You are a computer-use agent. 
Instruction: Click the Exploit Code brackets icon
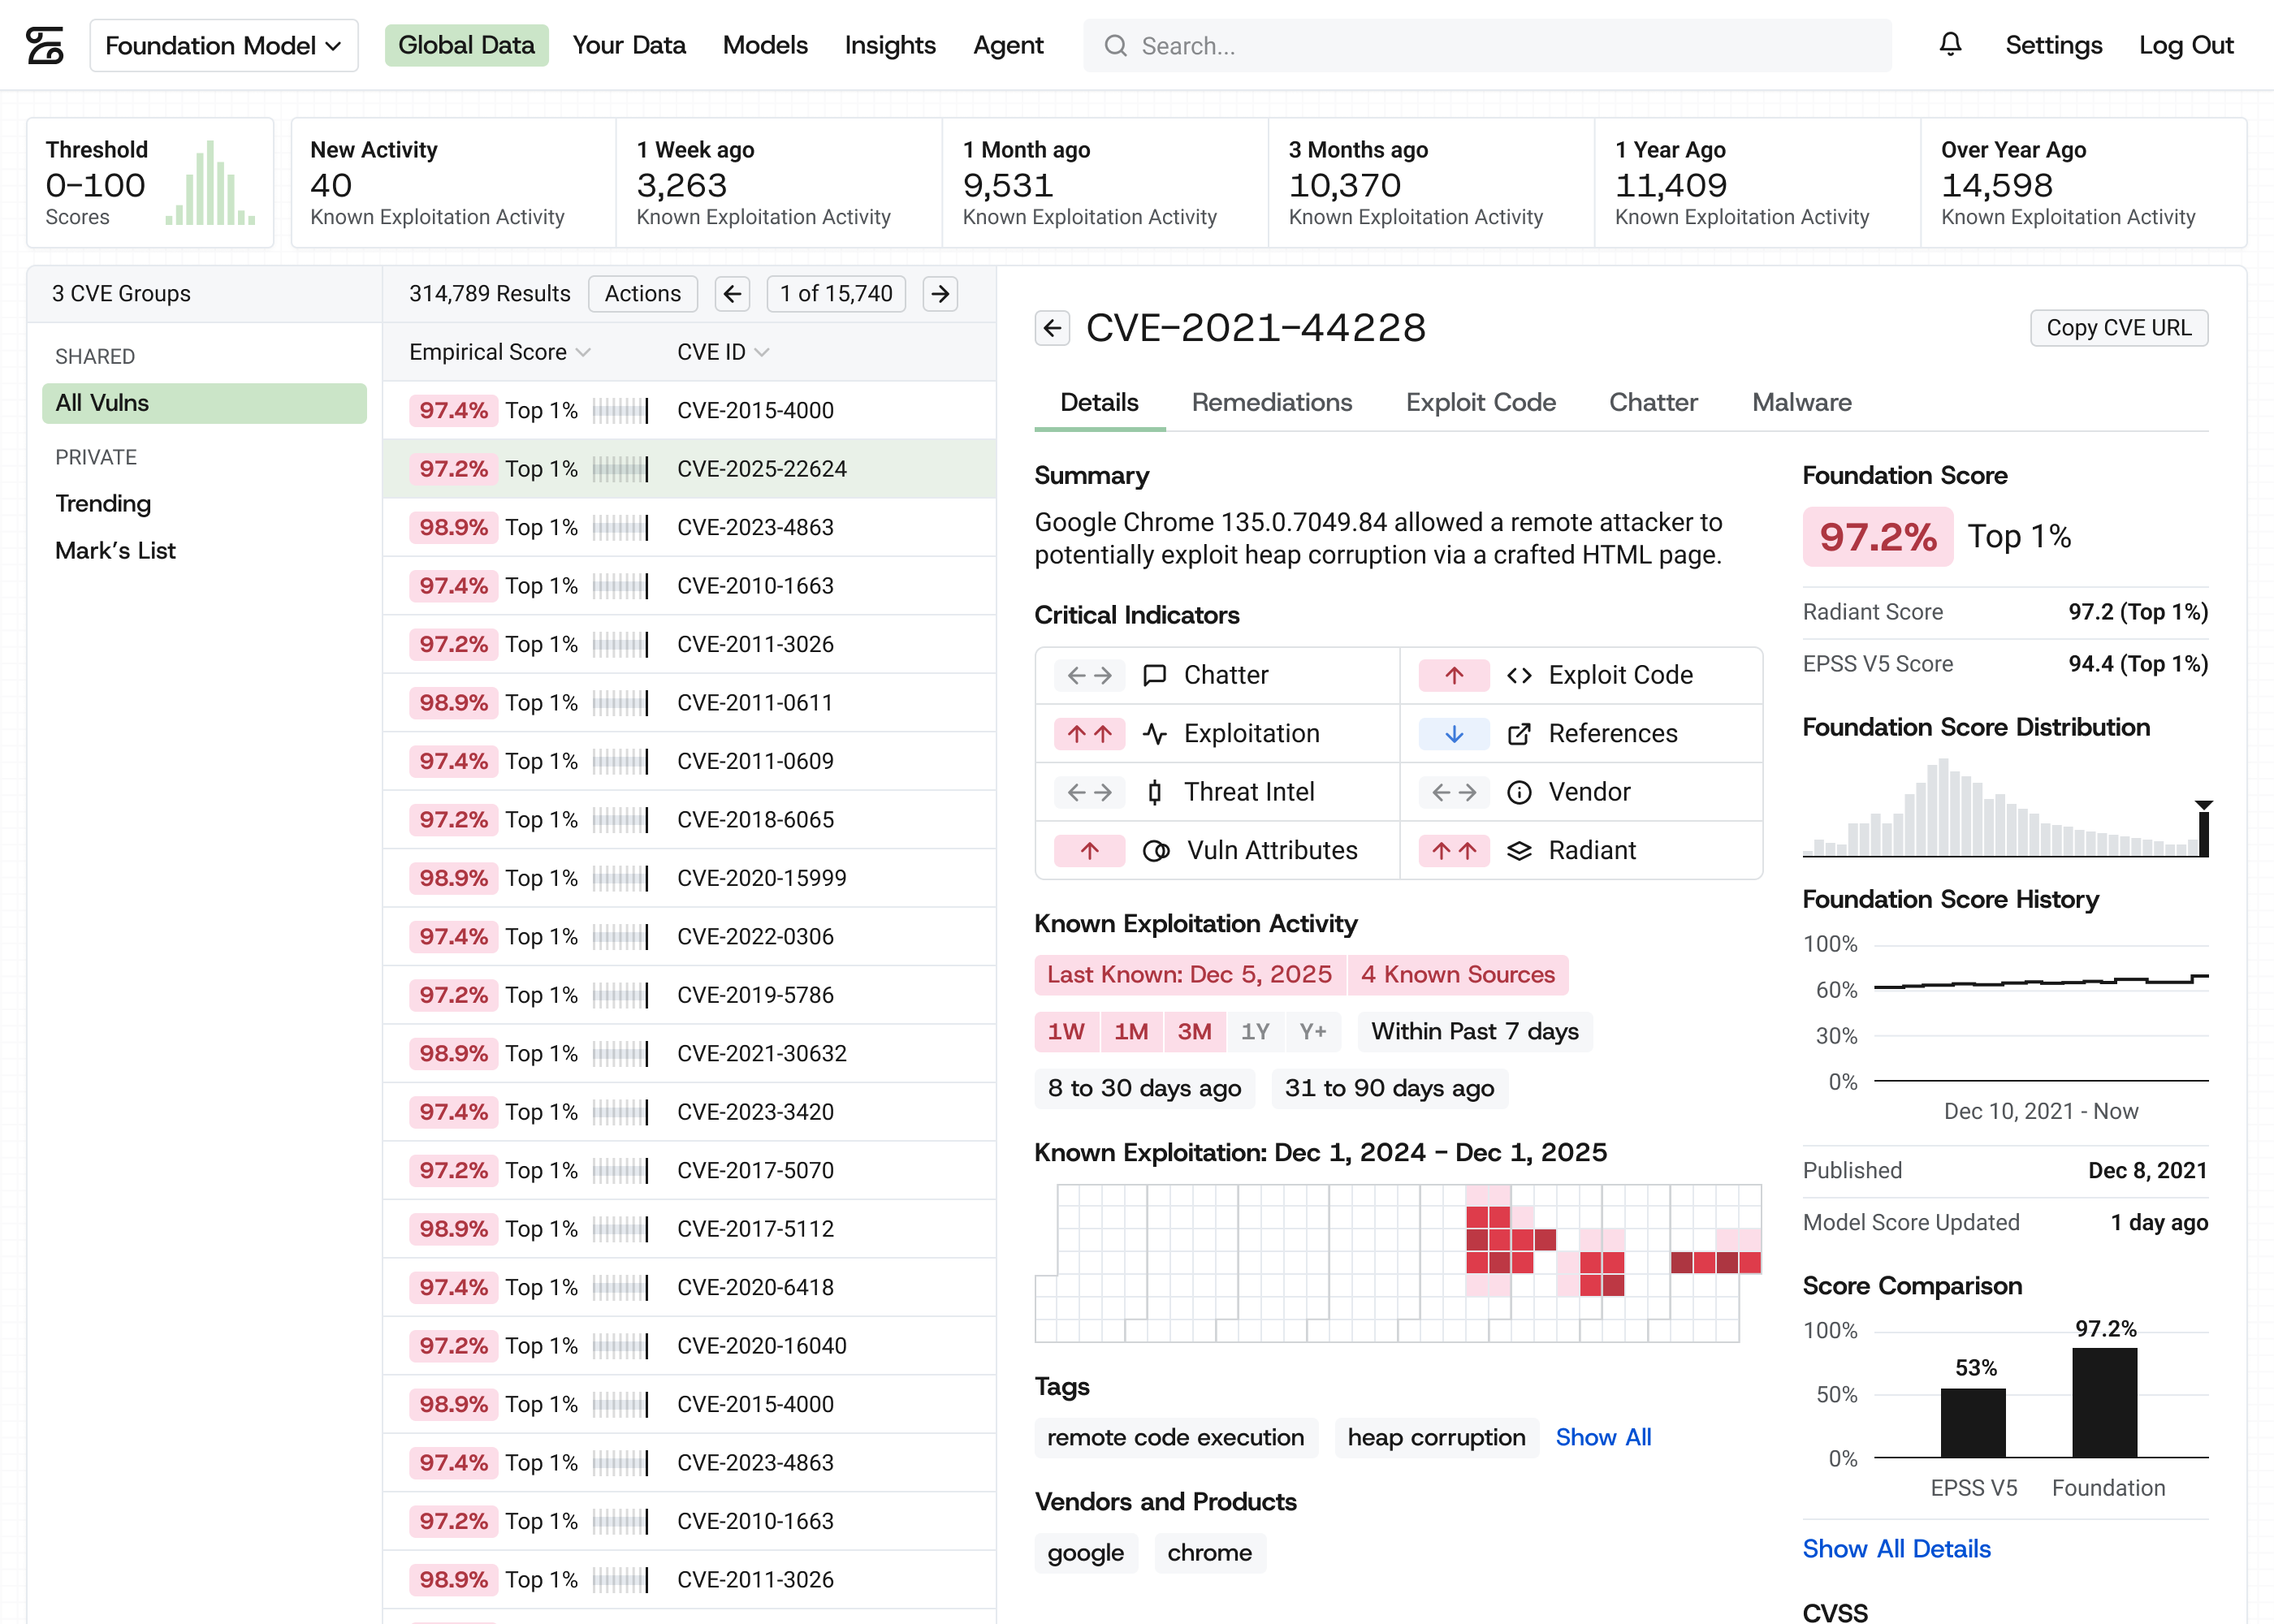(x=1519, y=675)
